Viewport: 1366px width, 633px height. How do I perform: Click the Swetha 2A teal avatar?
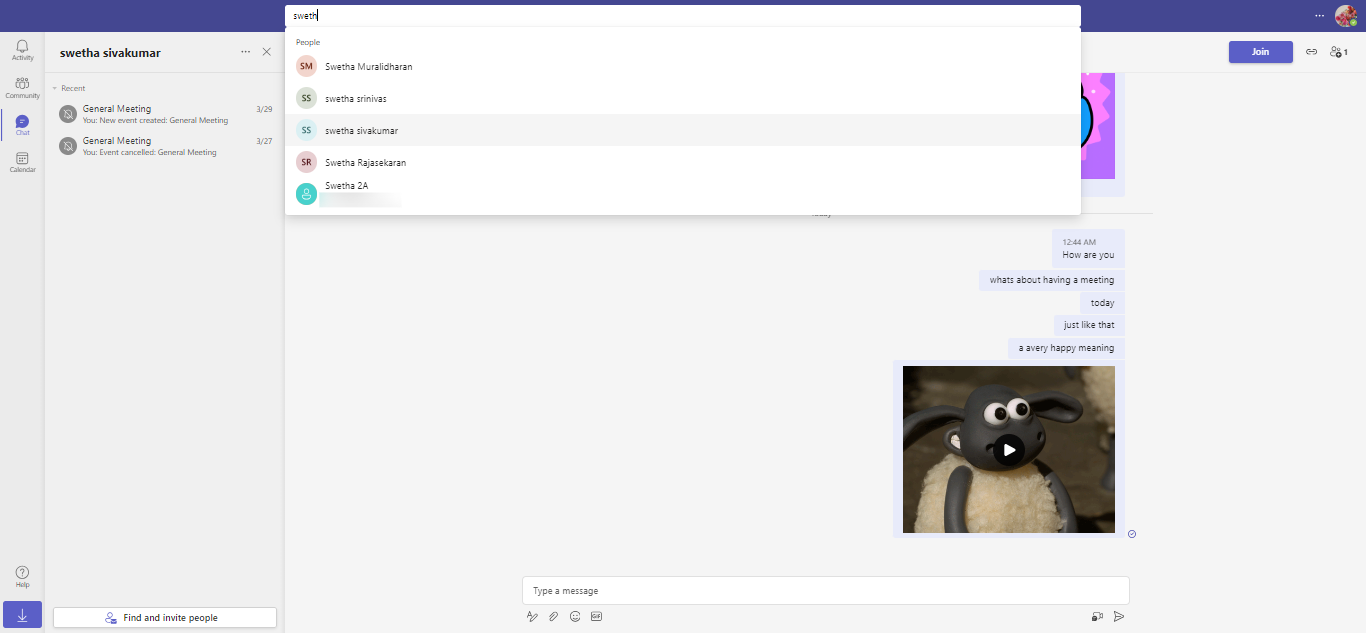306,194
